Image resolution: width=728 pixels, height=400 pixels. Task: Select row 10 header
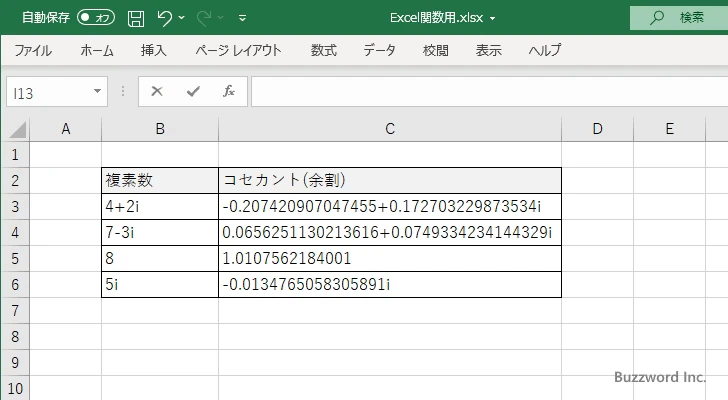point(15,388)
